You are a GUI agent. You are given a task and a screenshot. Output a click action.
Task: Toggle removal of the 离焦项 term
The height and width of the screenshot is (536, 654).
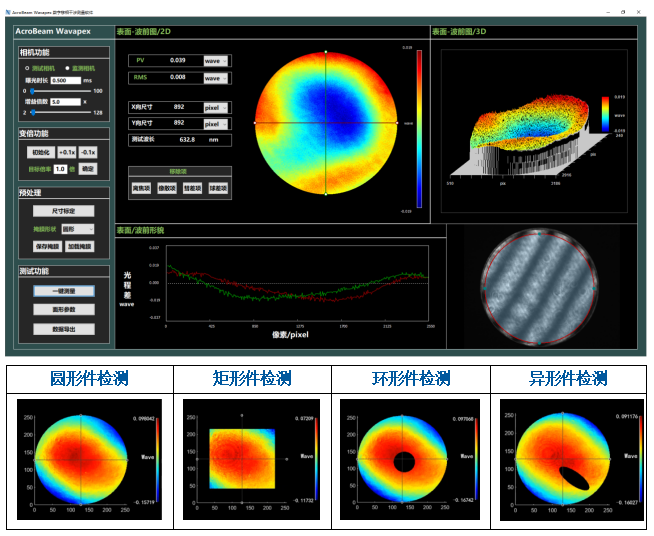click(x=142, y=188)
